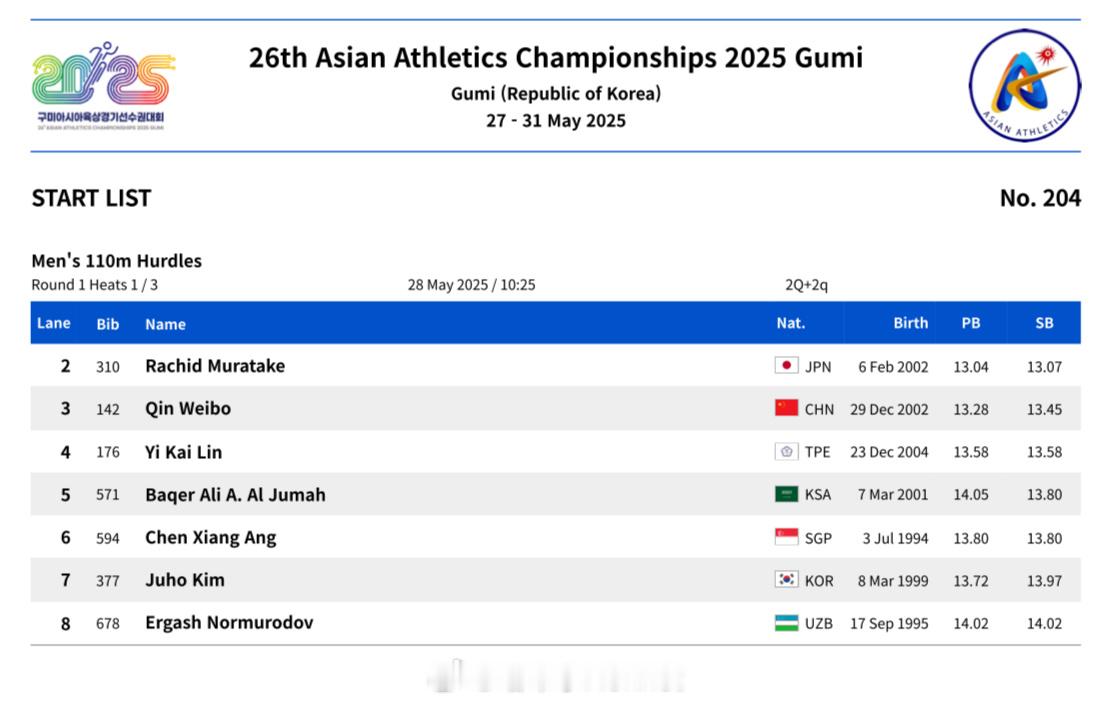Click the Korea flag icon
Viewport: 1114px width, 703px height.
[x=786, y=580]
